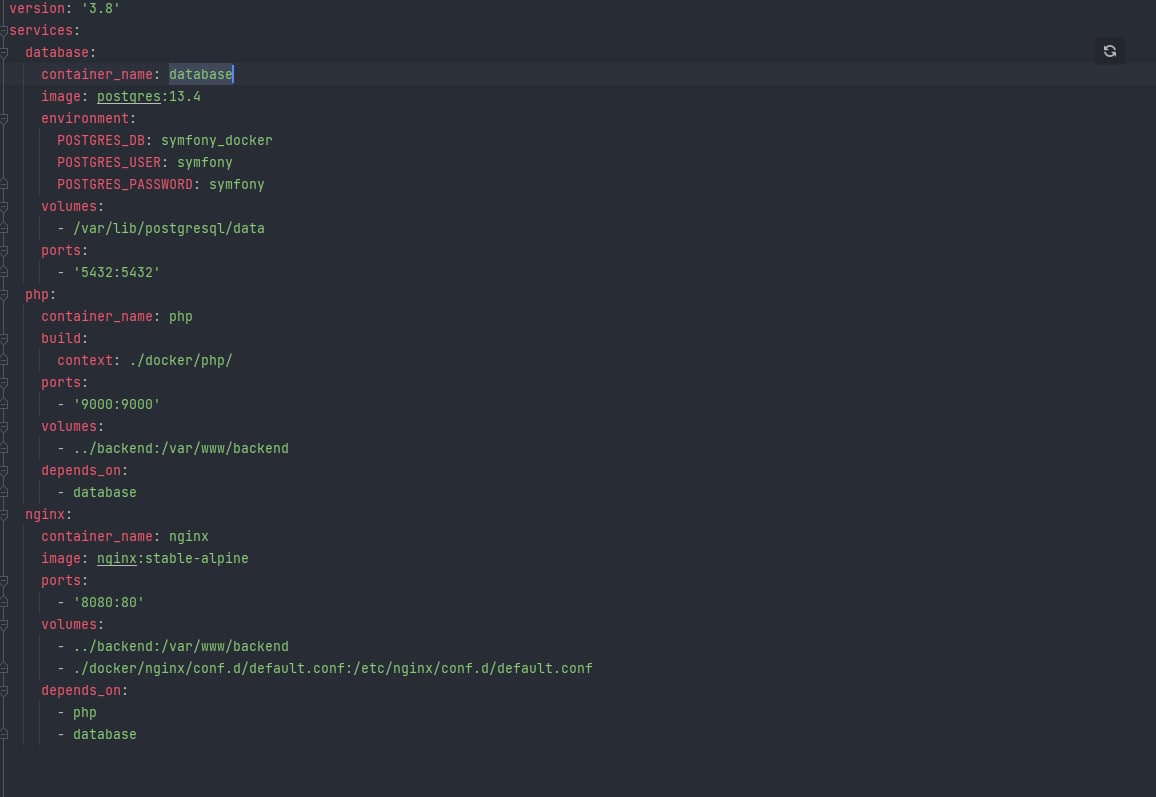Click the /var/lib/postgresql/data volume path
The height and width of the screenshot is (797, 1156).
point(169,229)
